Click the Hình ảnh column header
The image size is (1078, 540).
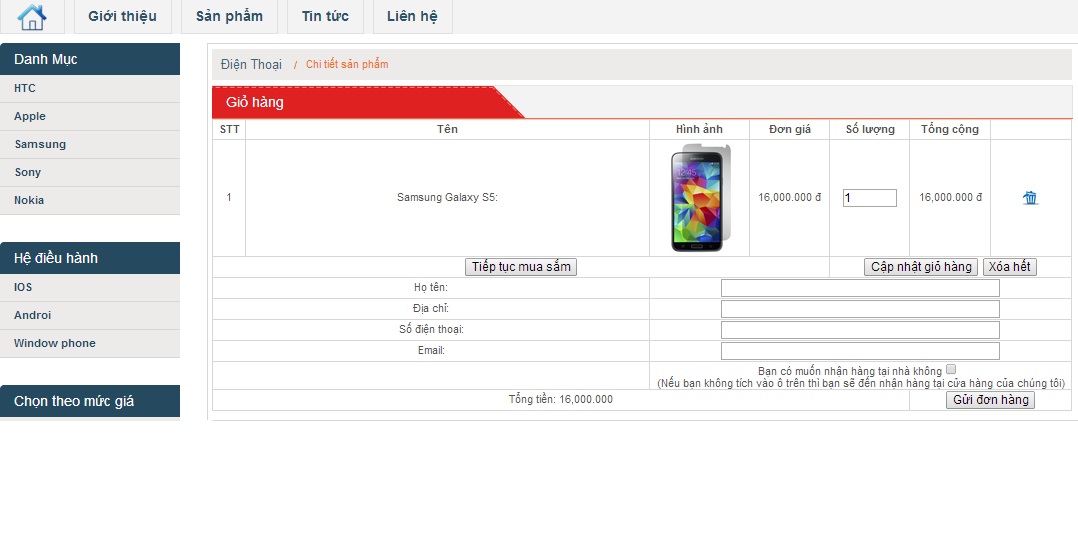coord(699,129)
